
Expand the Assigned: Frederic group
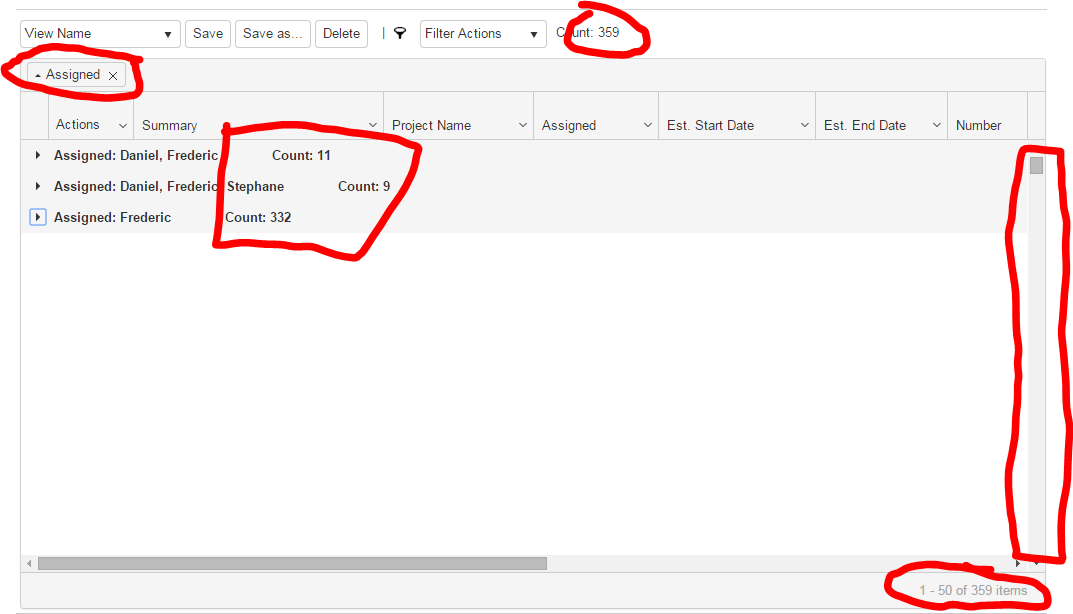[38, 217]
